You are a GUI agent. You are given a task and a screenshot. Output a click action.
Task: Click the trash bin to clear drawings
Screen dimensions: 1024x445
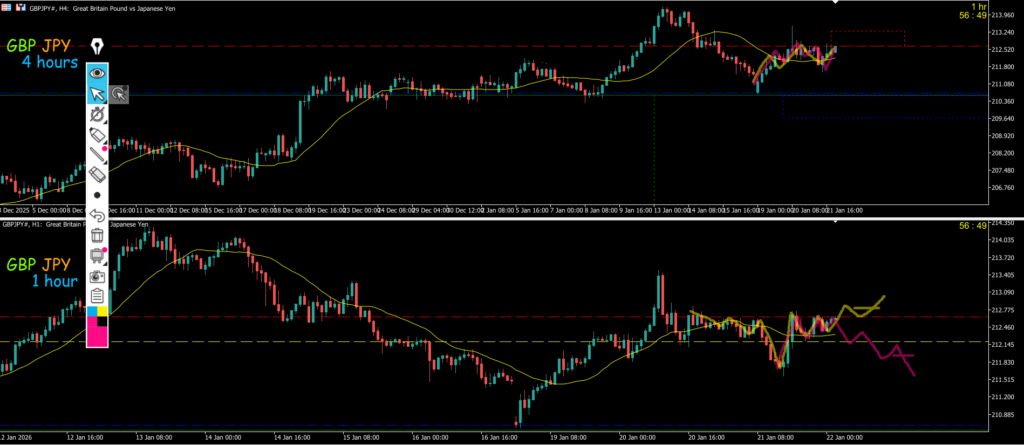(x=97, y=235)
